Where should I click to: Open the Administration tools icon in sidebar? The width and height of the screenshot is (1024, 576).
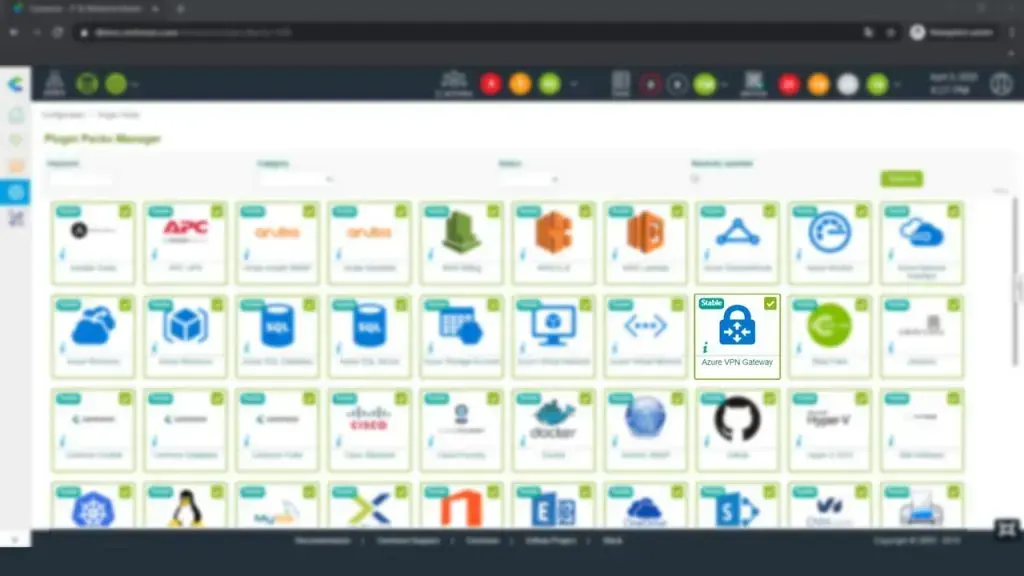(16, 218)
